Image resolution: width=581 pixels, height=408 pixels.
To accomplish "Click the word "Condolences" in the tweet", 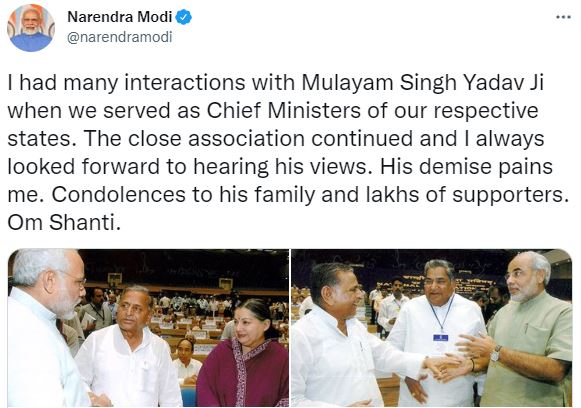I will tap(118, 195).
